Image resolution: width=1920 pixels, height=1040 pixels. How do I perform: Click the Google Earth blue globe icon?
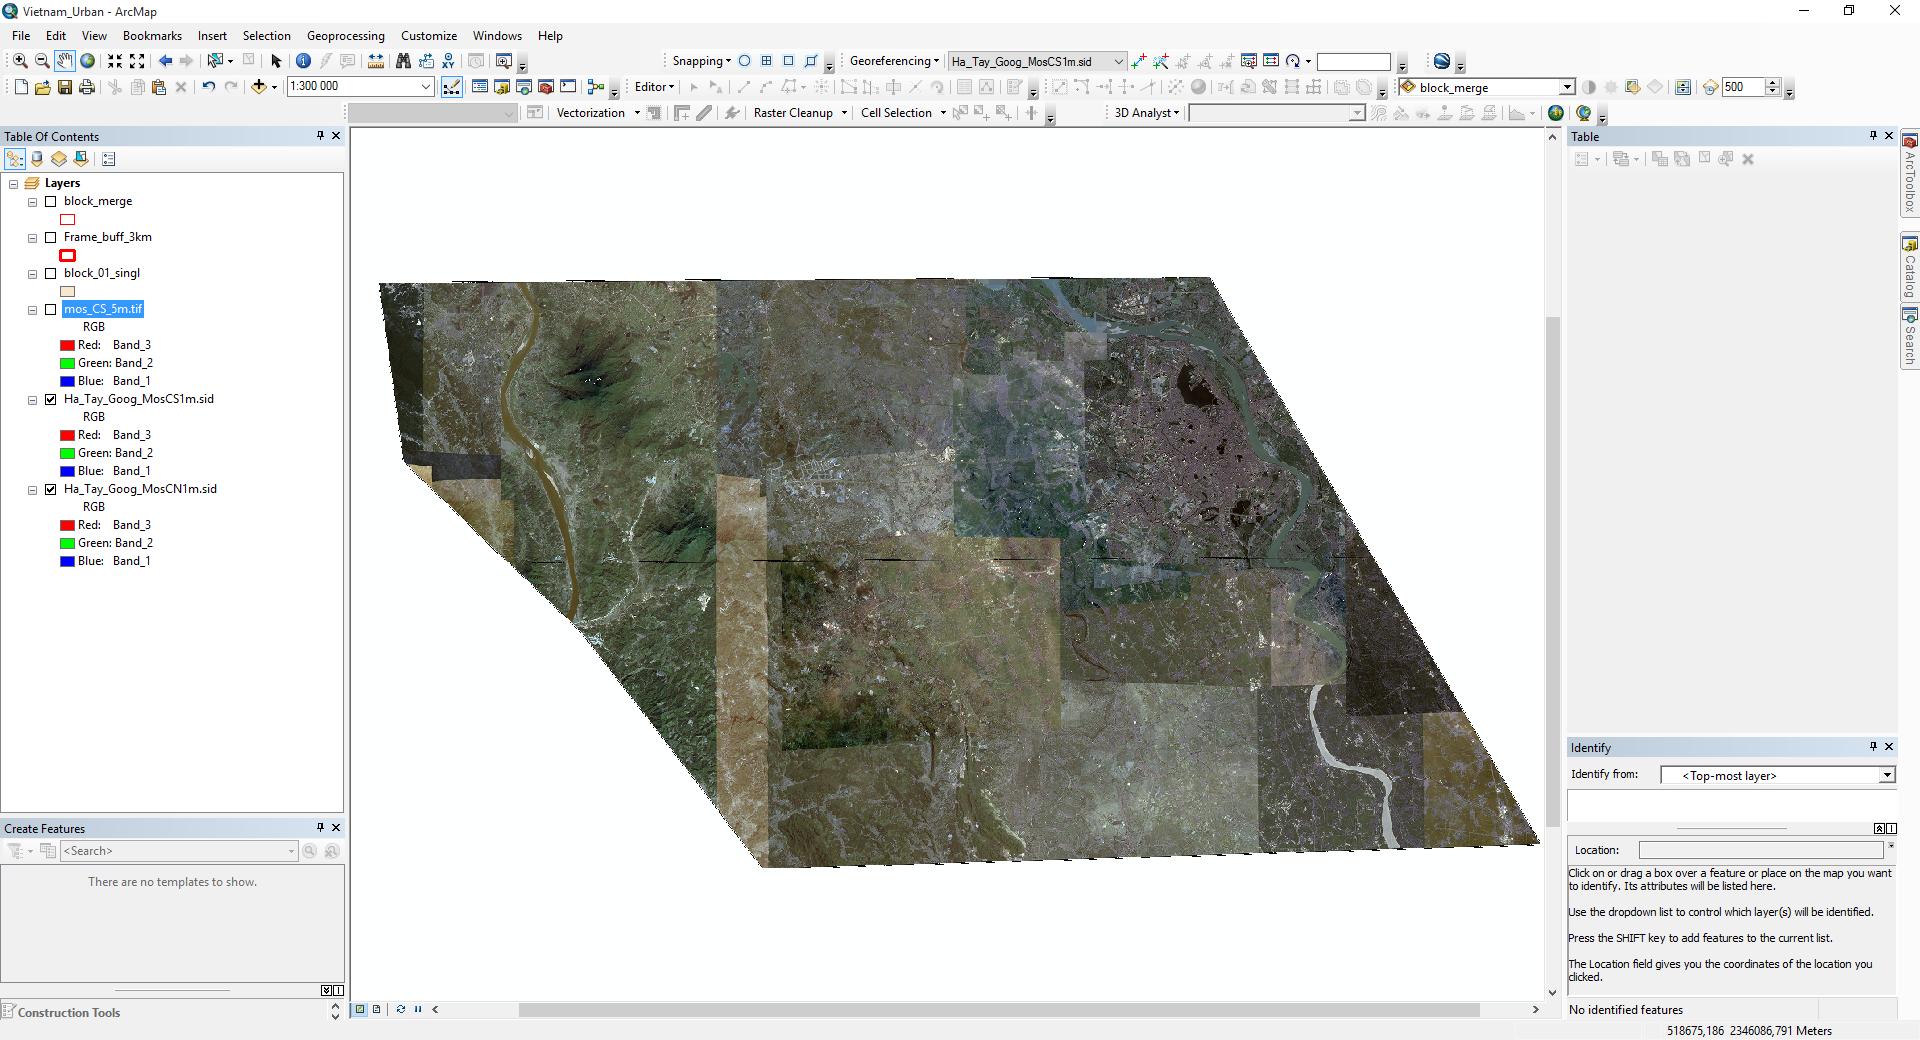(x=1441, y=61)
